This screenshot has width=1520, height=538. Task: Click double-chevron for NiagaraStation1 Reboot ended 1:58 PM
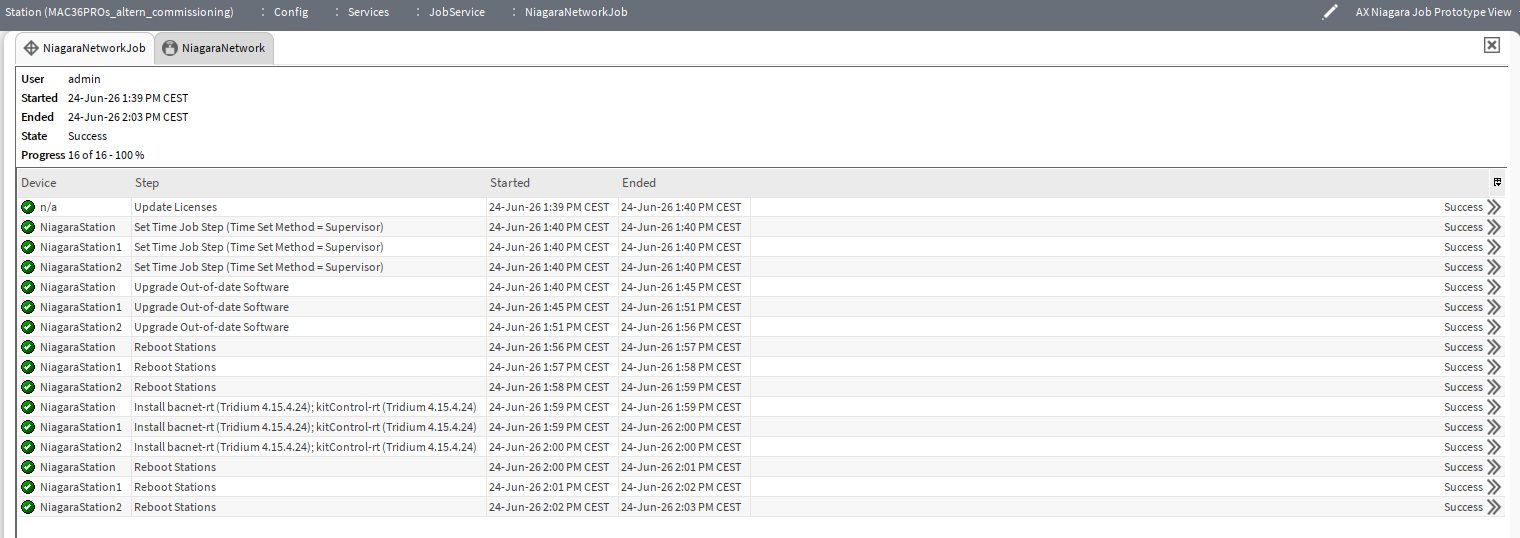pyautogui.click(x=1494, y=367)
